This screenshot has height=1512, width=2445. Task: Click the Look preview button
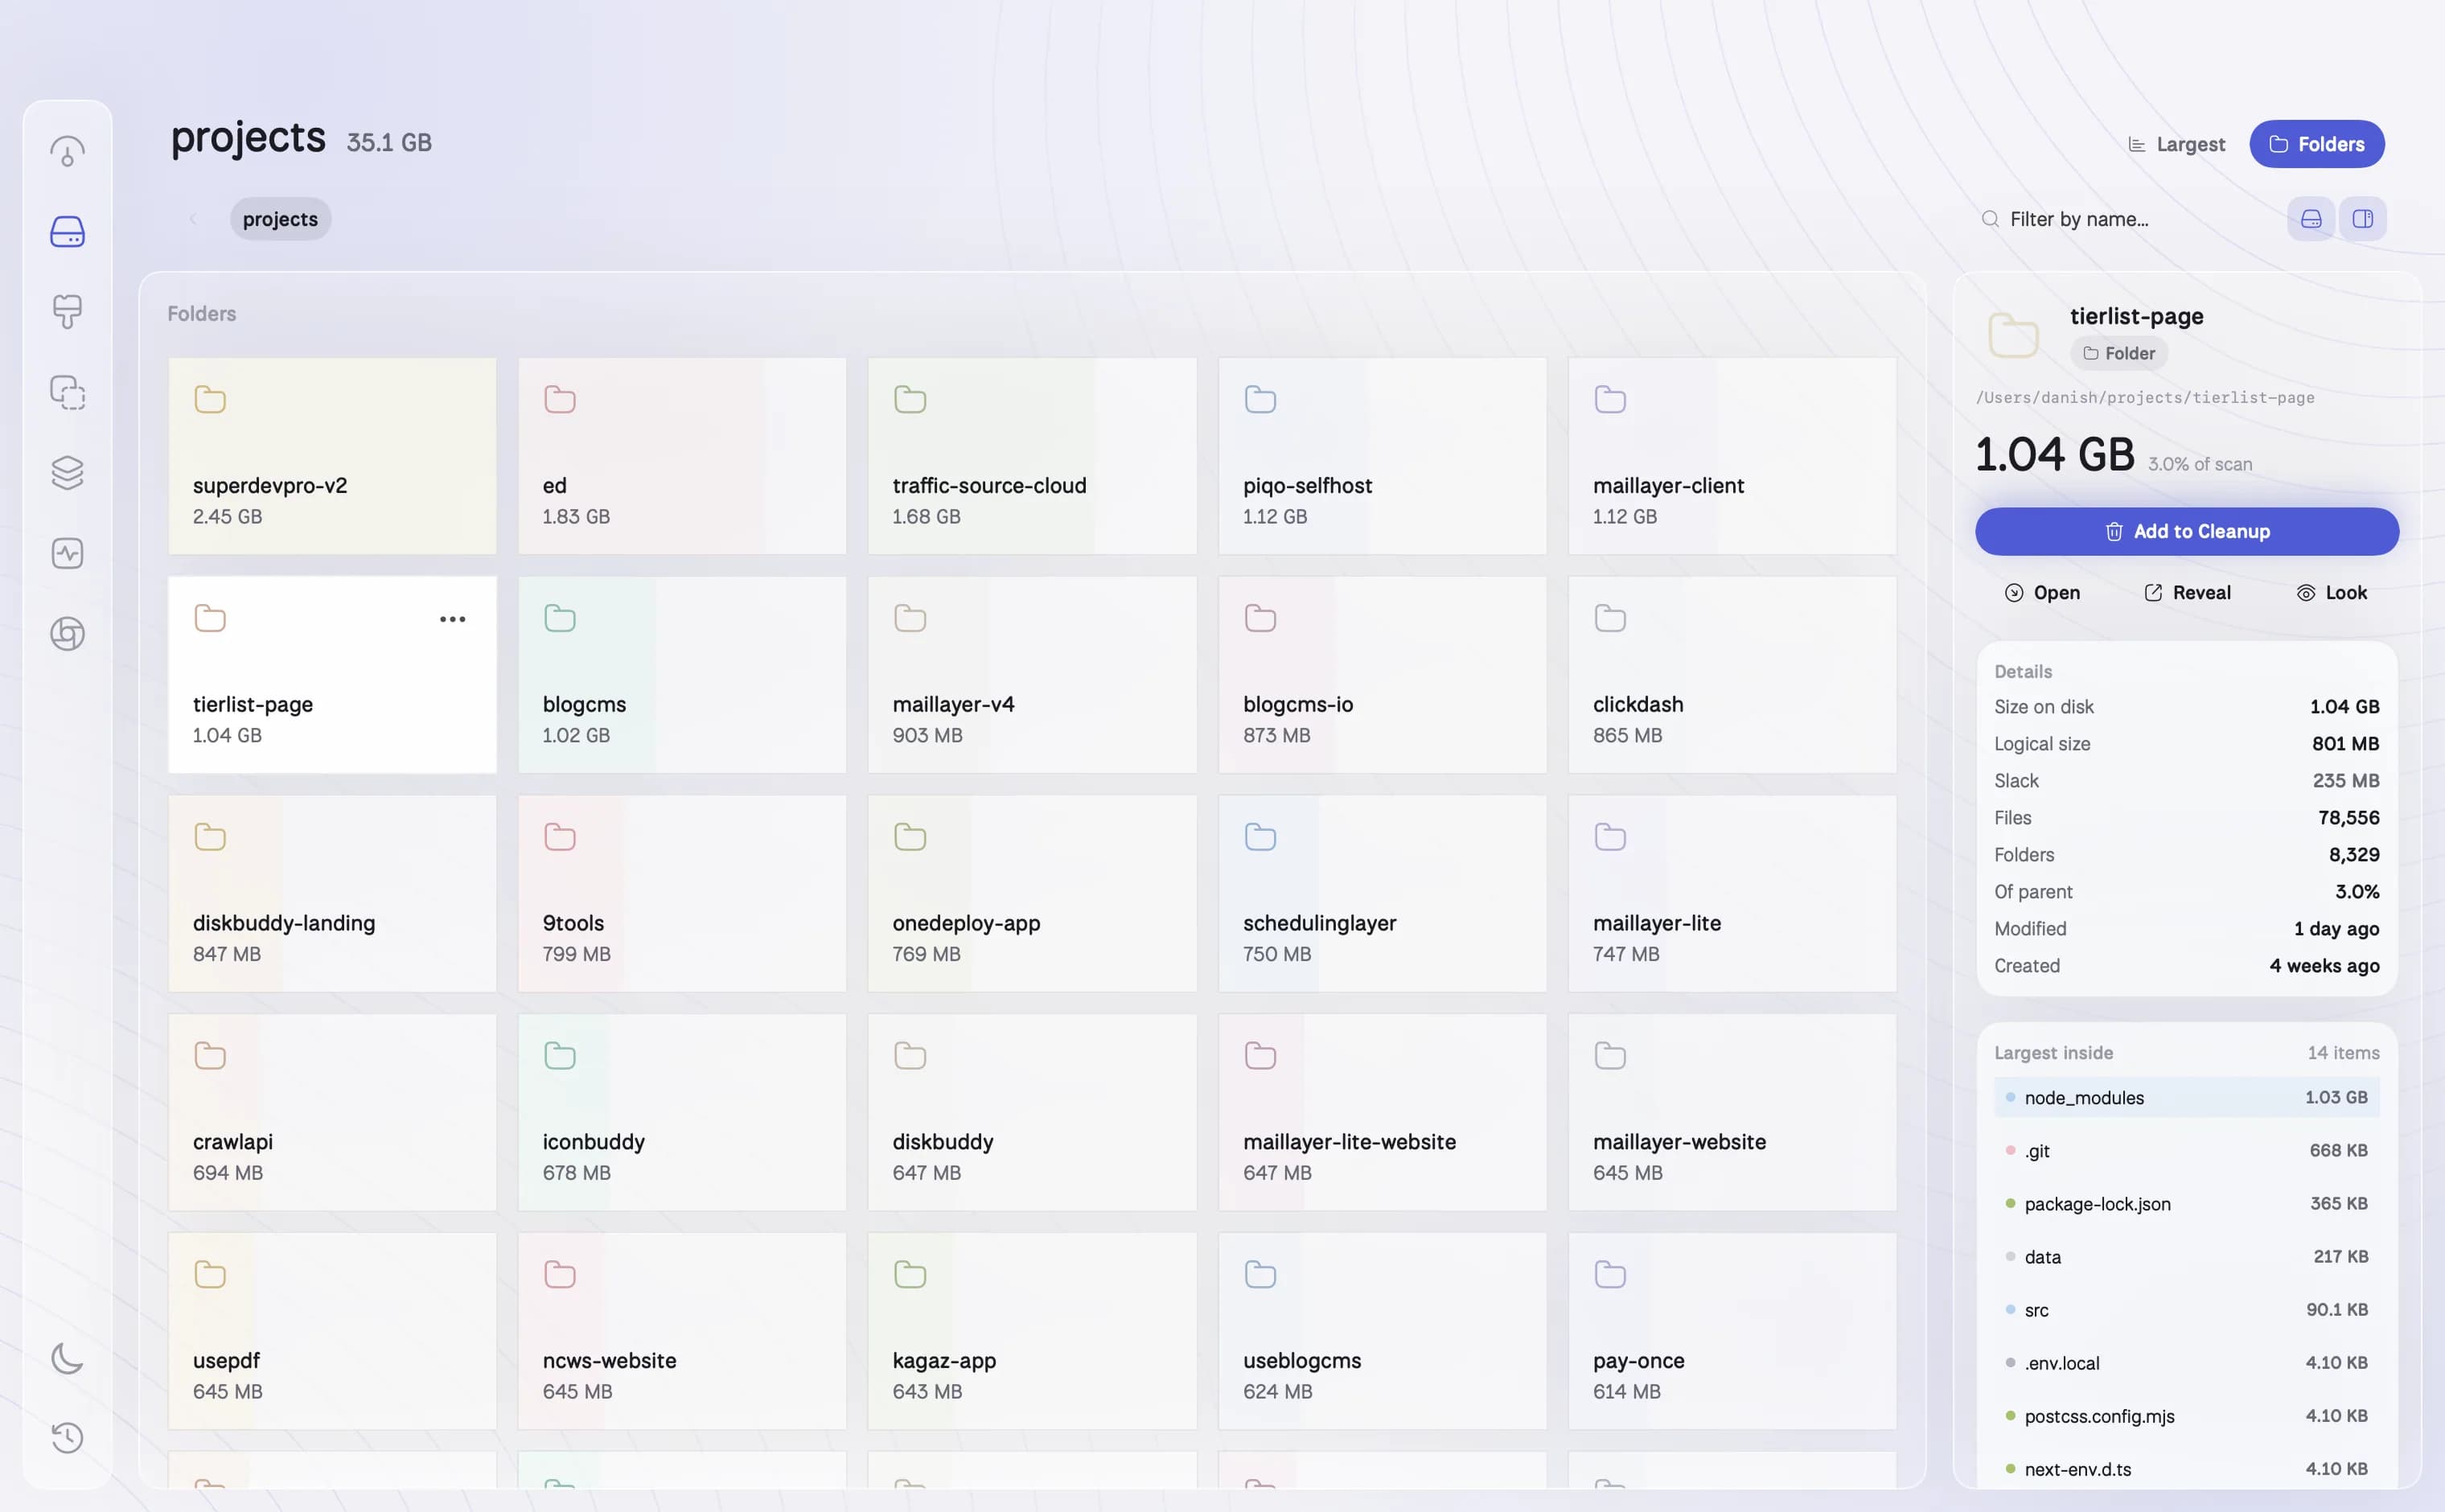click(x=2331, y=593)
